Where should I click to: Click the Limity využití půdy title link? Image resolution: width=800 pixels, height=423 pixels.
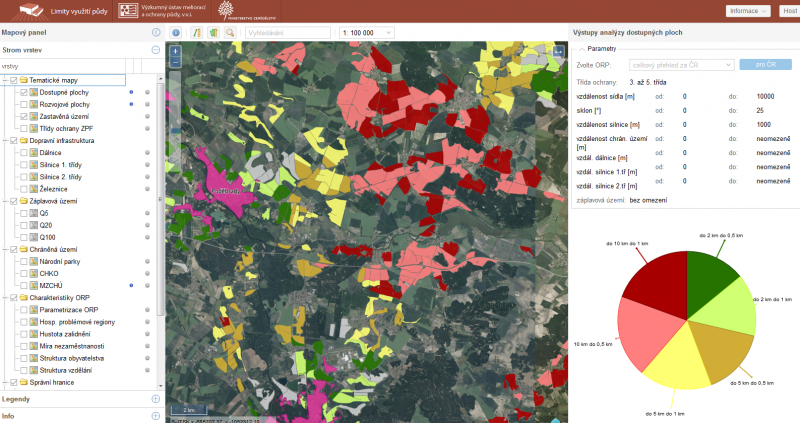click(x=79, y=11)
